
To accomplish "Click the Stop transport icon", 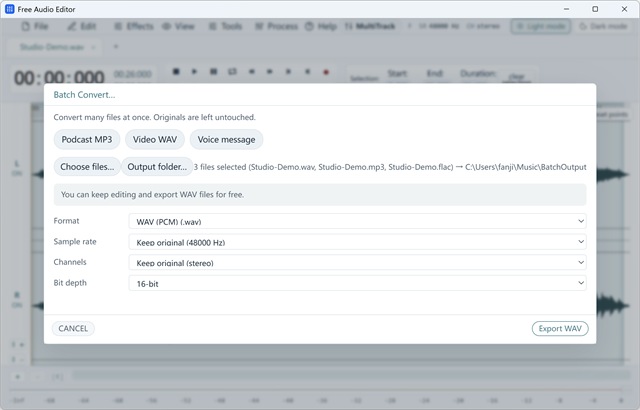I will 176,71.
